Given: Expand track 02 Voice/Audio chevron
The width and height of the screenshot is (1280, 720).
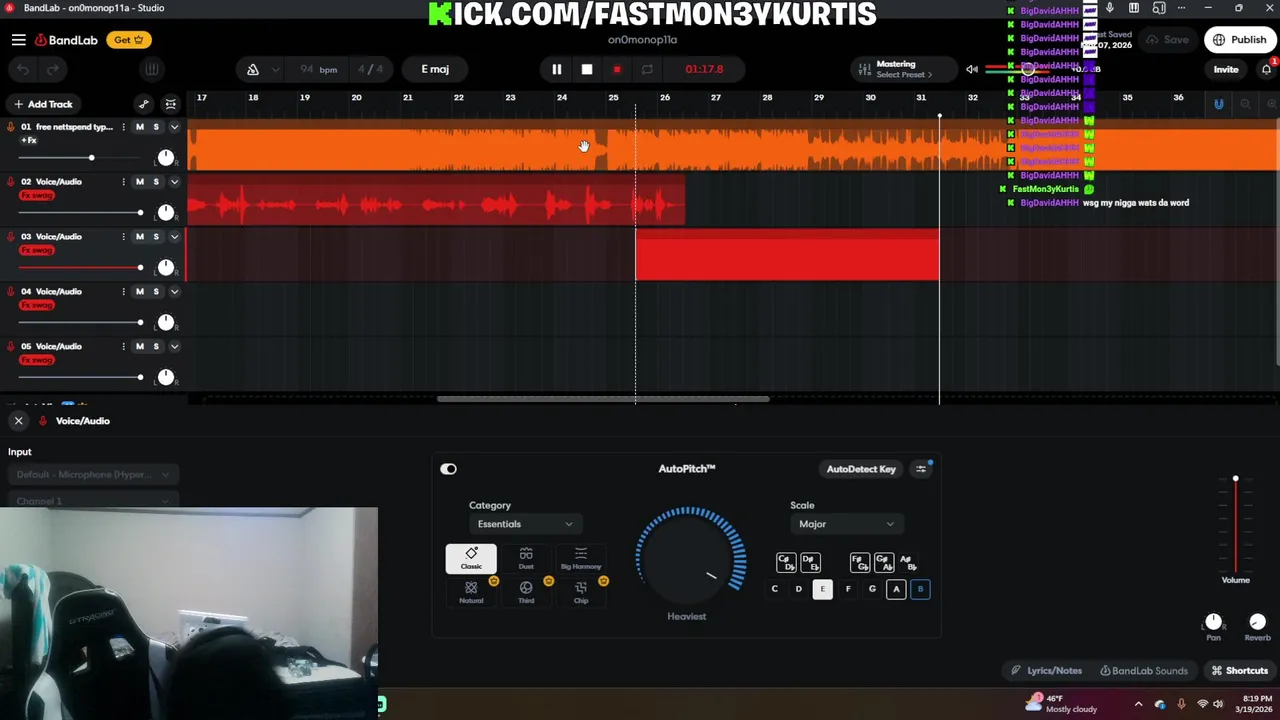Looking at the screenshot, I should tap(174, 182).
